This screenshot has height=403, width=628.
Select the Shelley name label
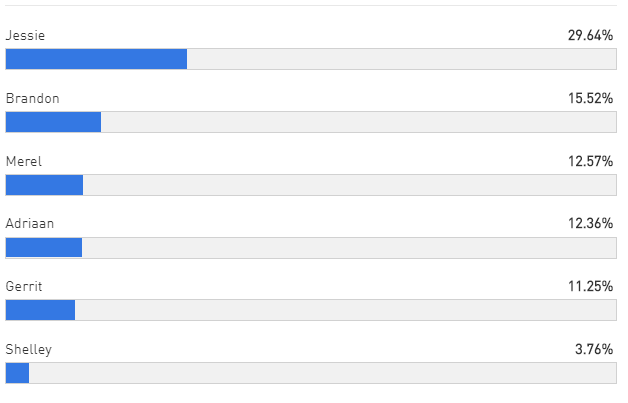pyautogui.click(x=29, y=349)
